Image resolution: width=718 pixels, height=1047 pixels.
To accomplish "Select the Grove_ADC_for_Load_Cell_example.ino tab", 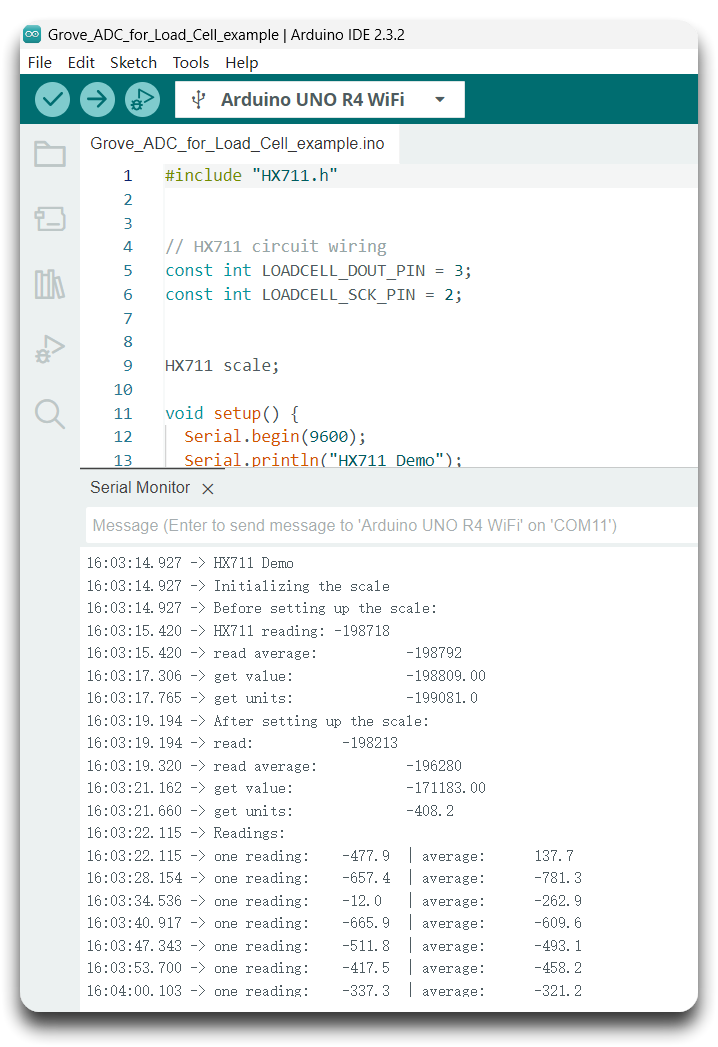I will 237,144.
